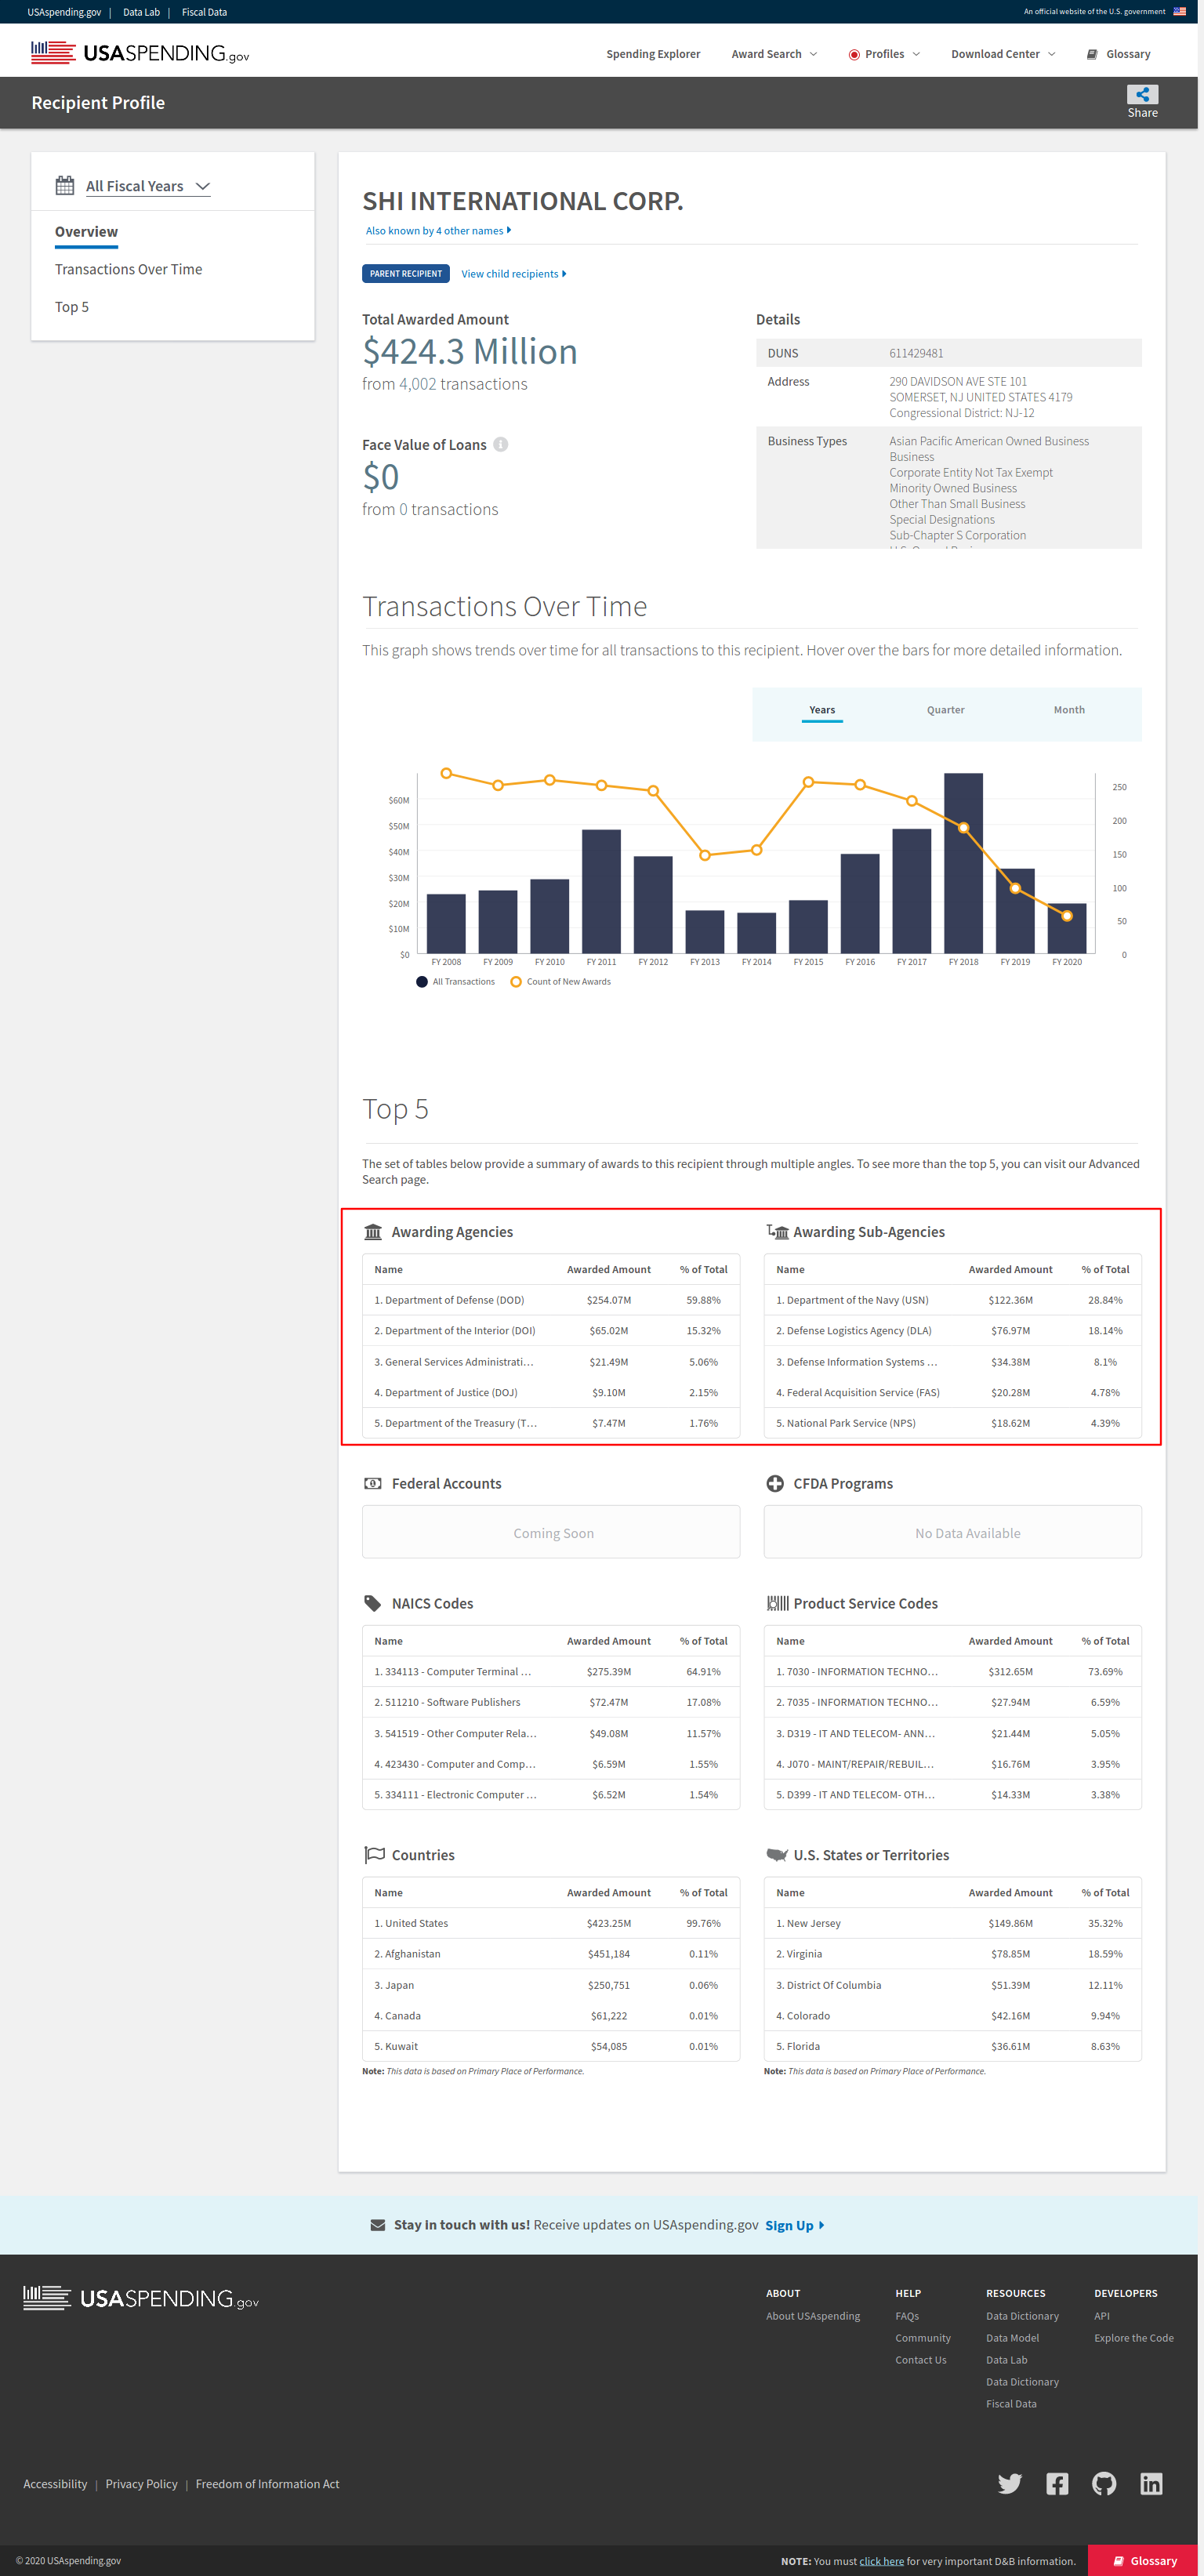1204x2576 pixels.
Task: Click Department of Defense (DOD) row
Action: click(551, 1300)
